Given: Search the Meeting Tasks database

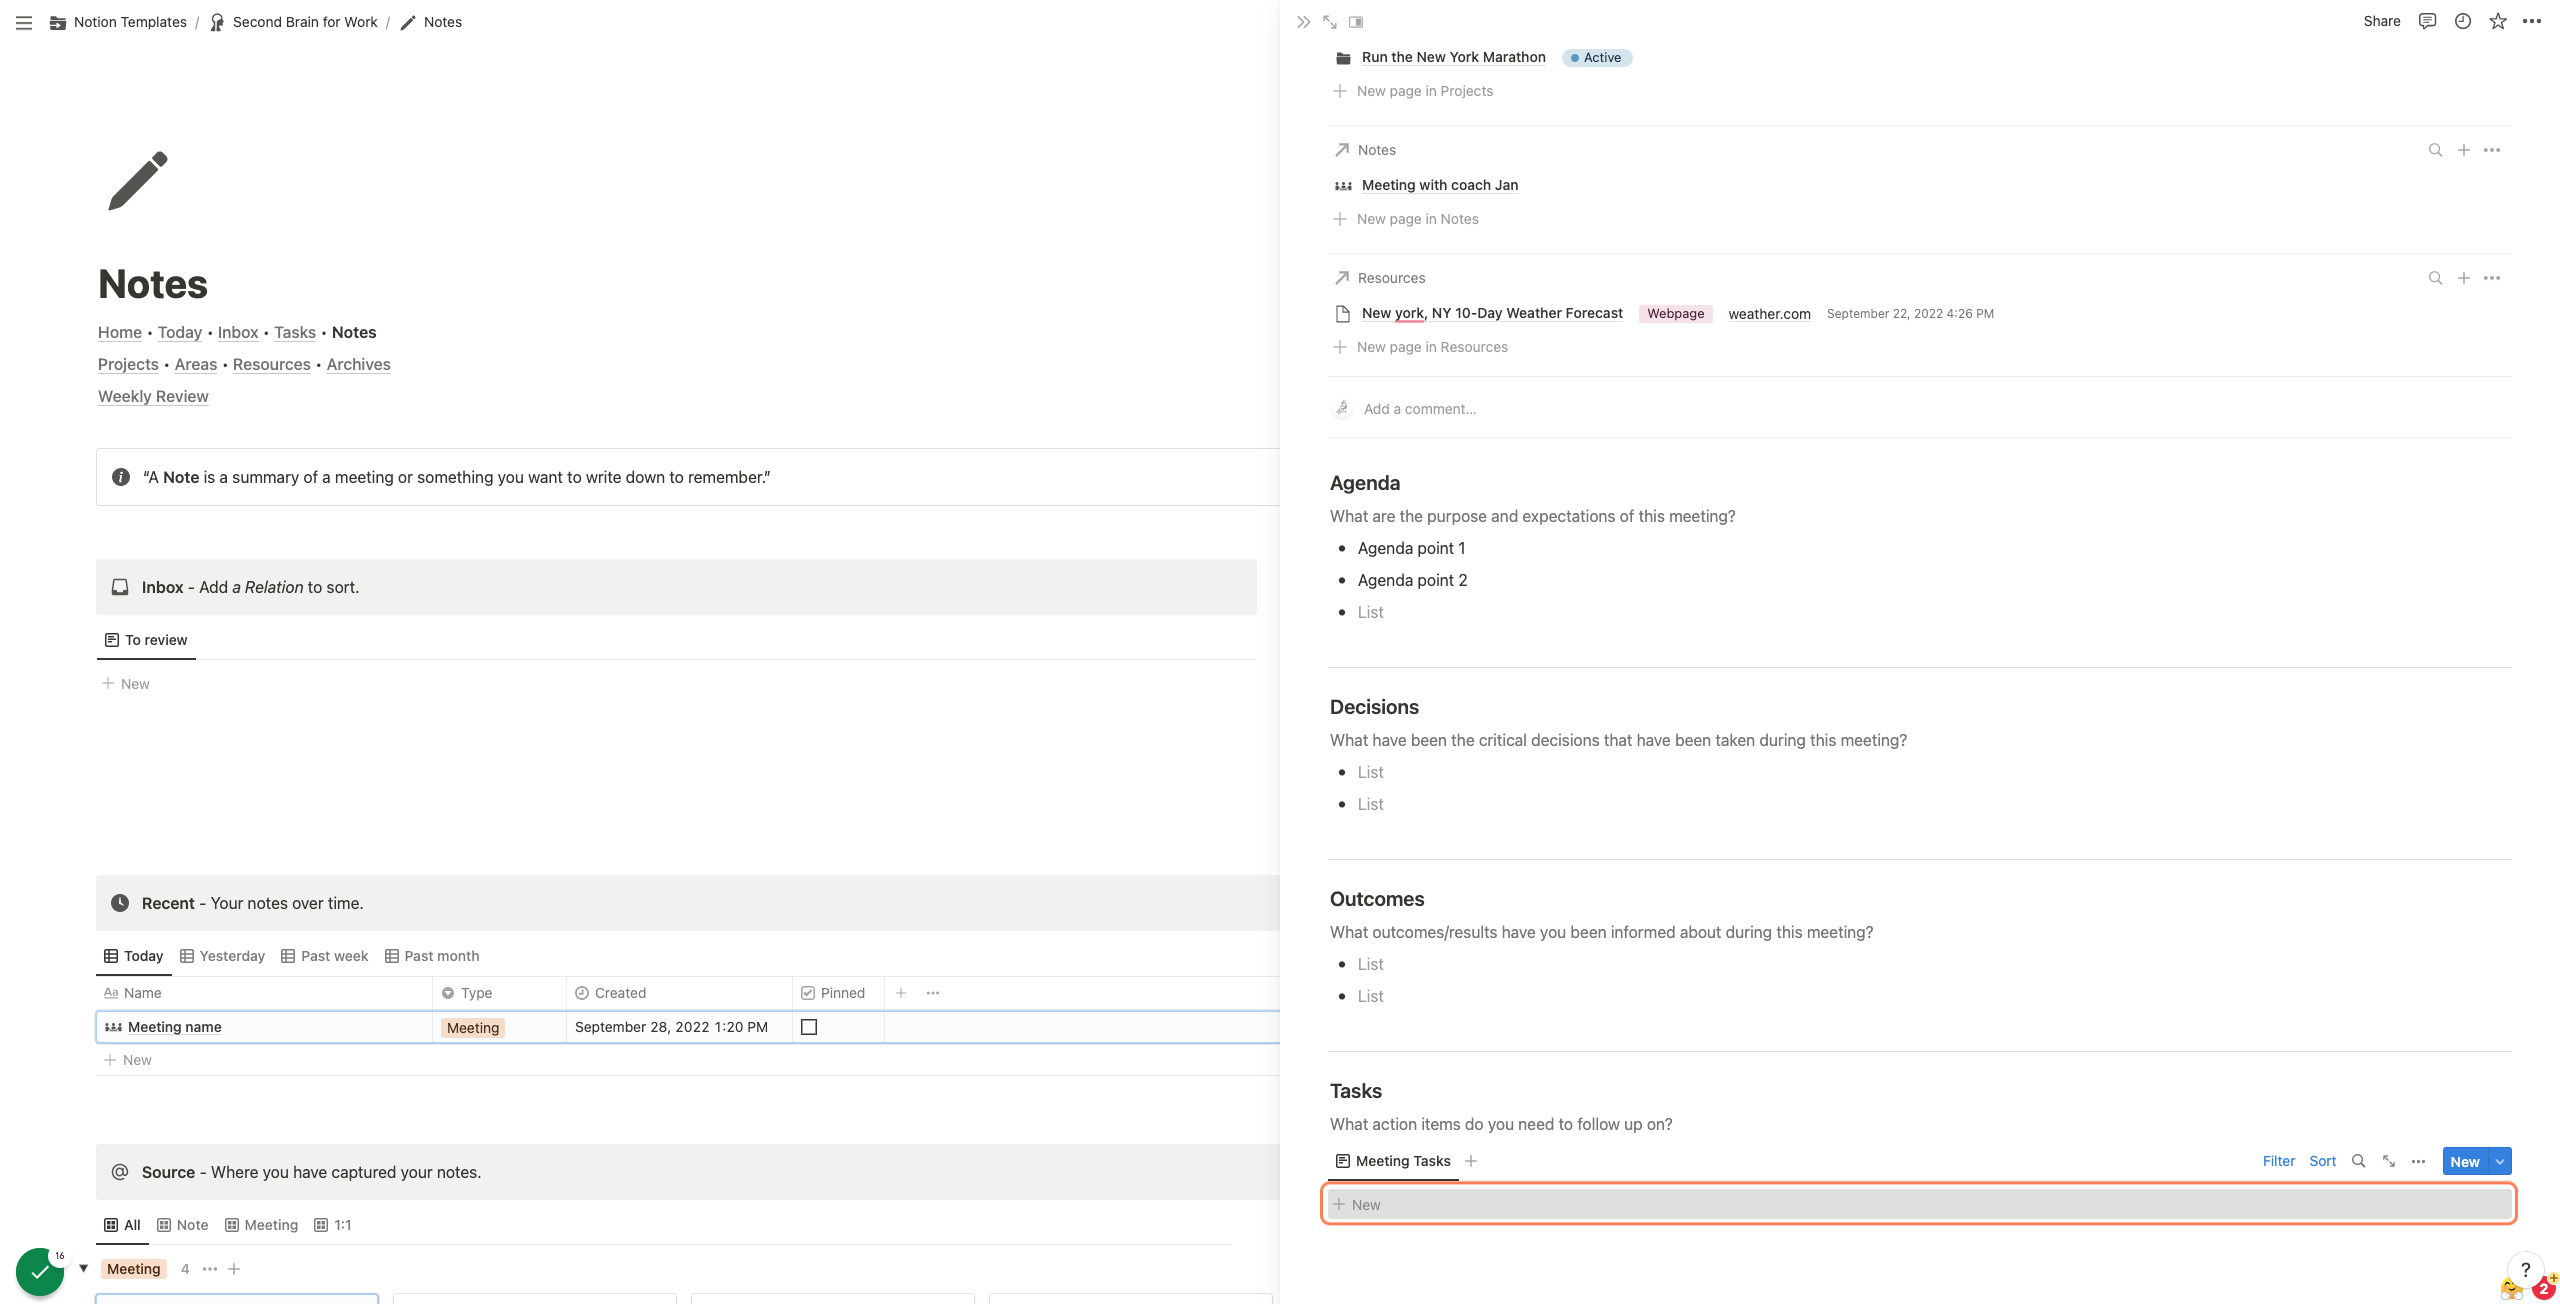Looking at the screenshot, I should click(x=2358, y=1161).
